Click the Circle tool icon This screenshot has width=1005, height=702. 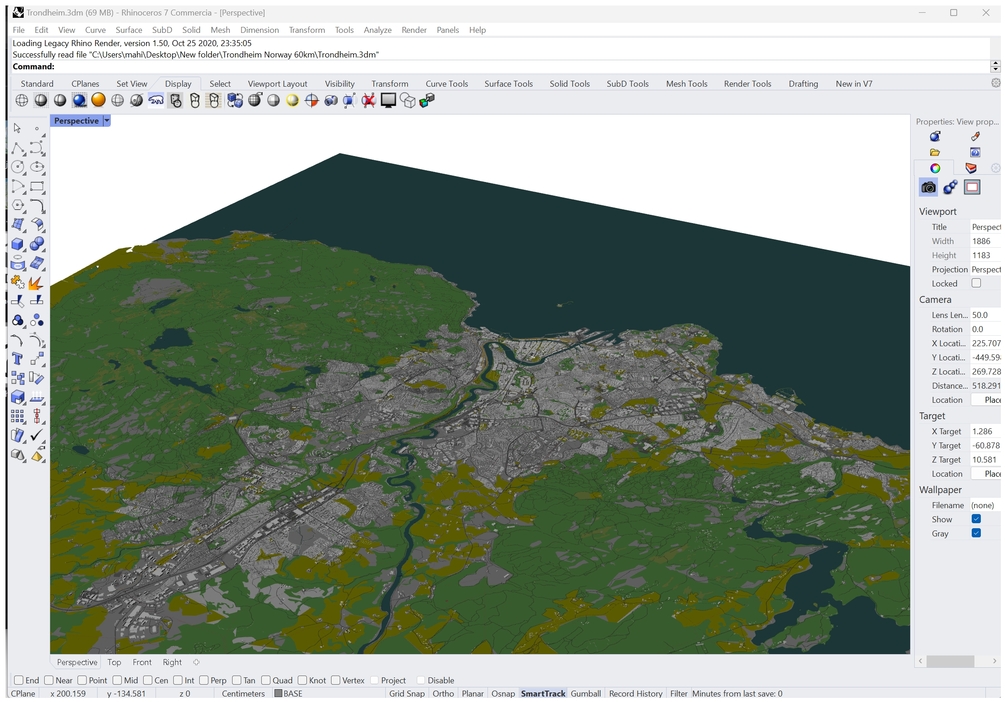(x=18, y=167)
